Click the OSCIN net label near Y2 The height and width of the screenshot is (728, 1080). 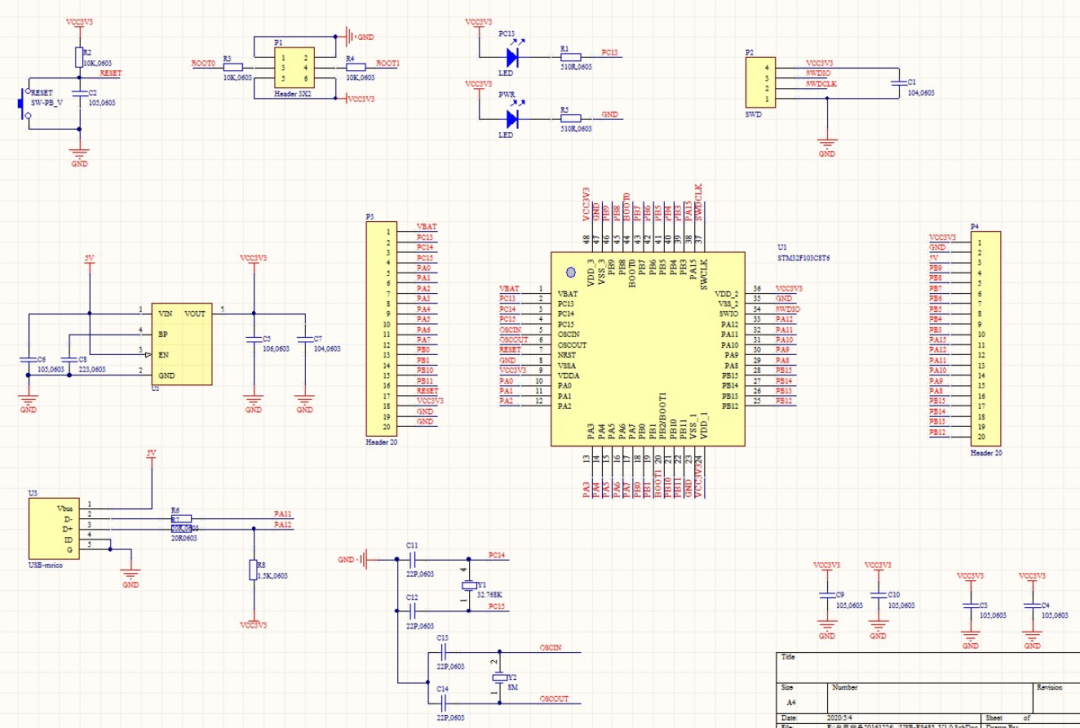coord(550,648)
